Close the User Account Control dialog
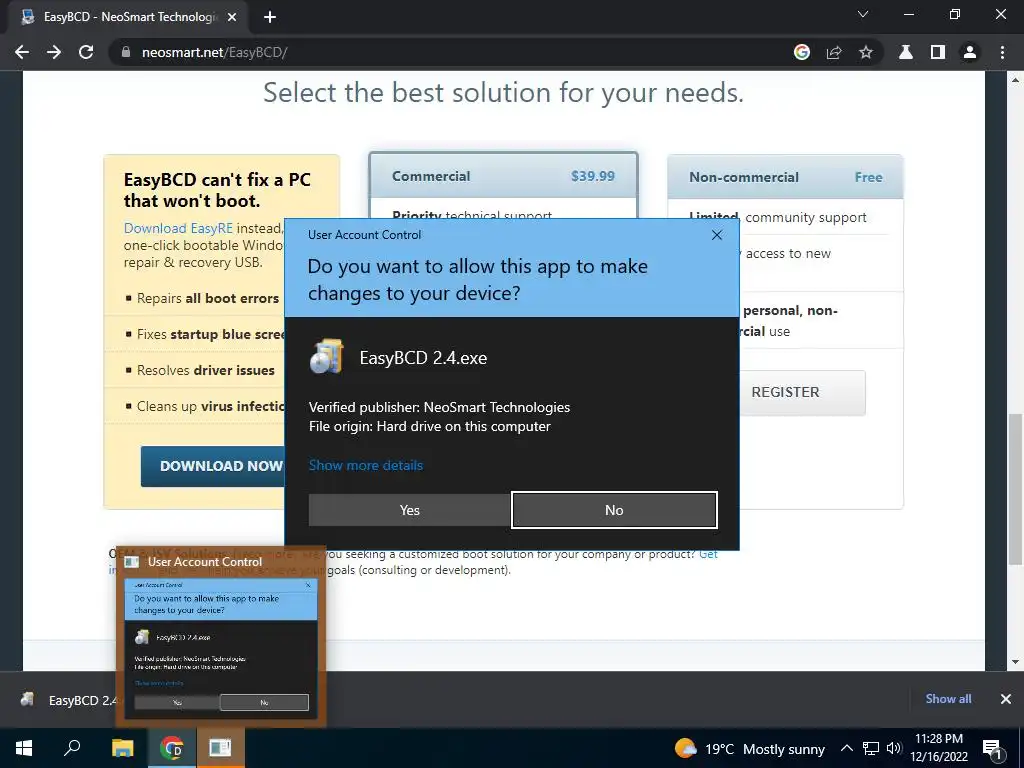This screenshot has height=768, width=1024. [716, 235]
